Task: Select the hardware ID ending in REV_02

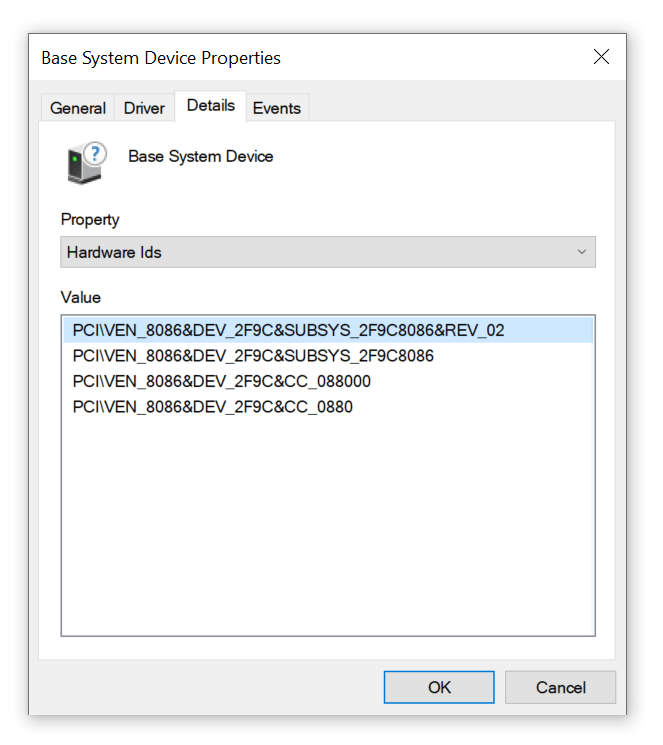Action: (289, 330)
